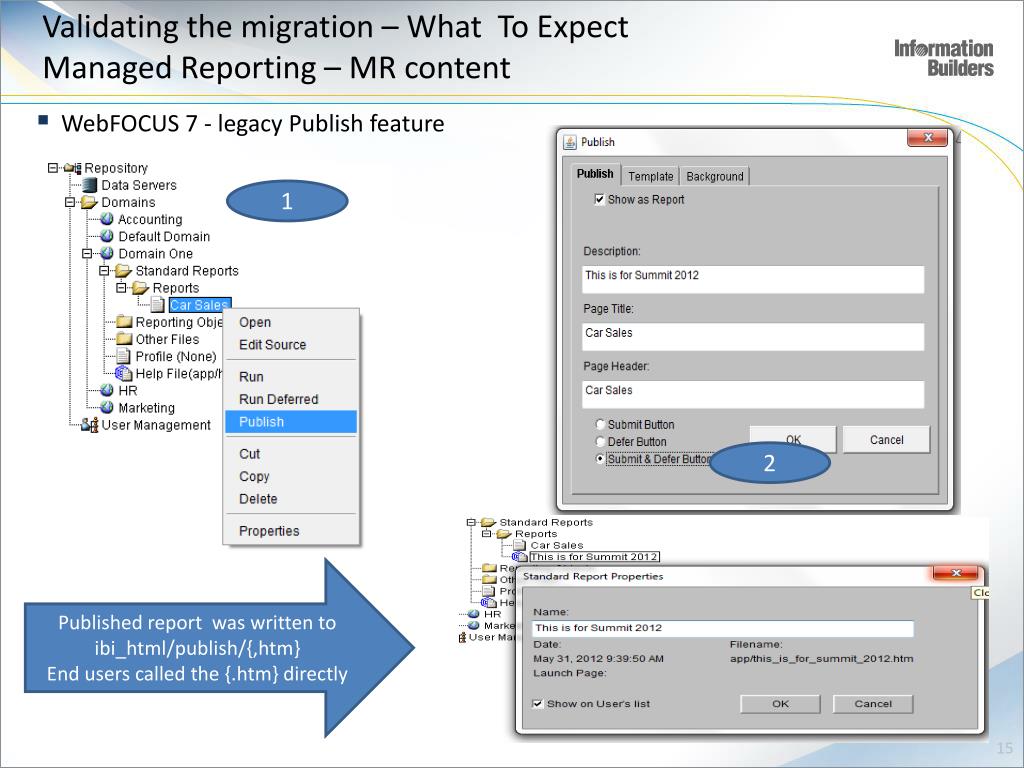
Task: Switch to the Template tab
Action: (650, 176)
